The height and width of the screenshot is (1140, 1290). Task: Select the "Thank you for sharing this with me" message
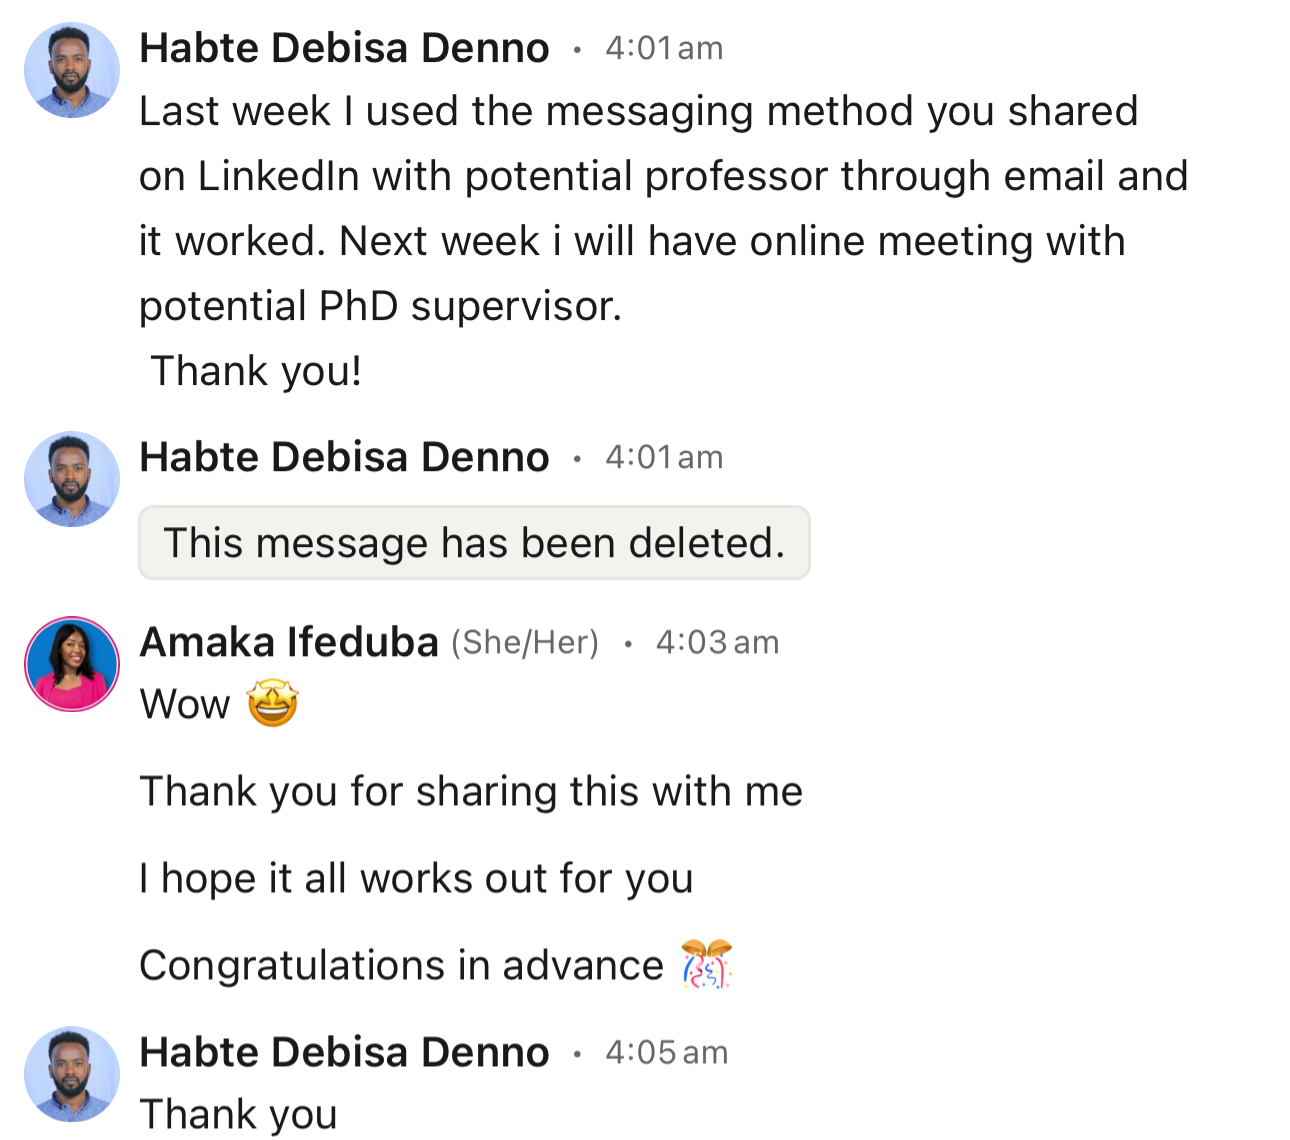(471, 791)
